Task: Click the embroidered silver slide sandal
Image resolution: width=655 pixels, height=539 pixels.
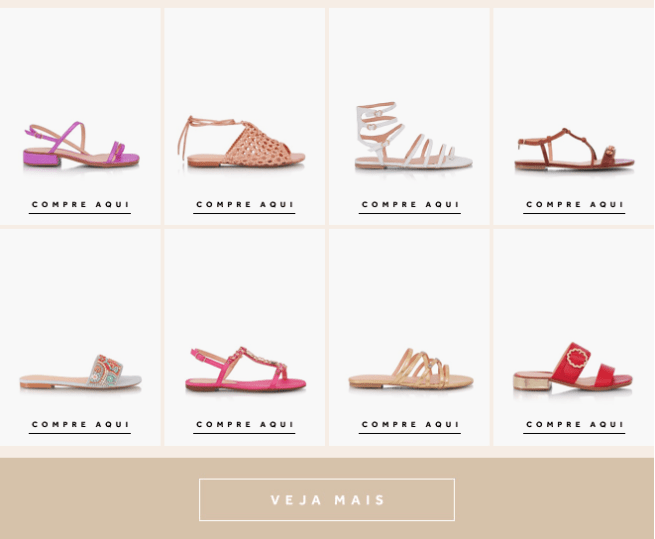Action: 81,372
